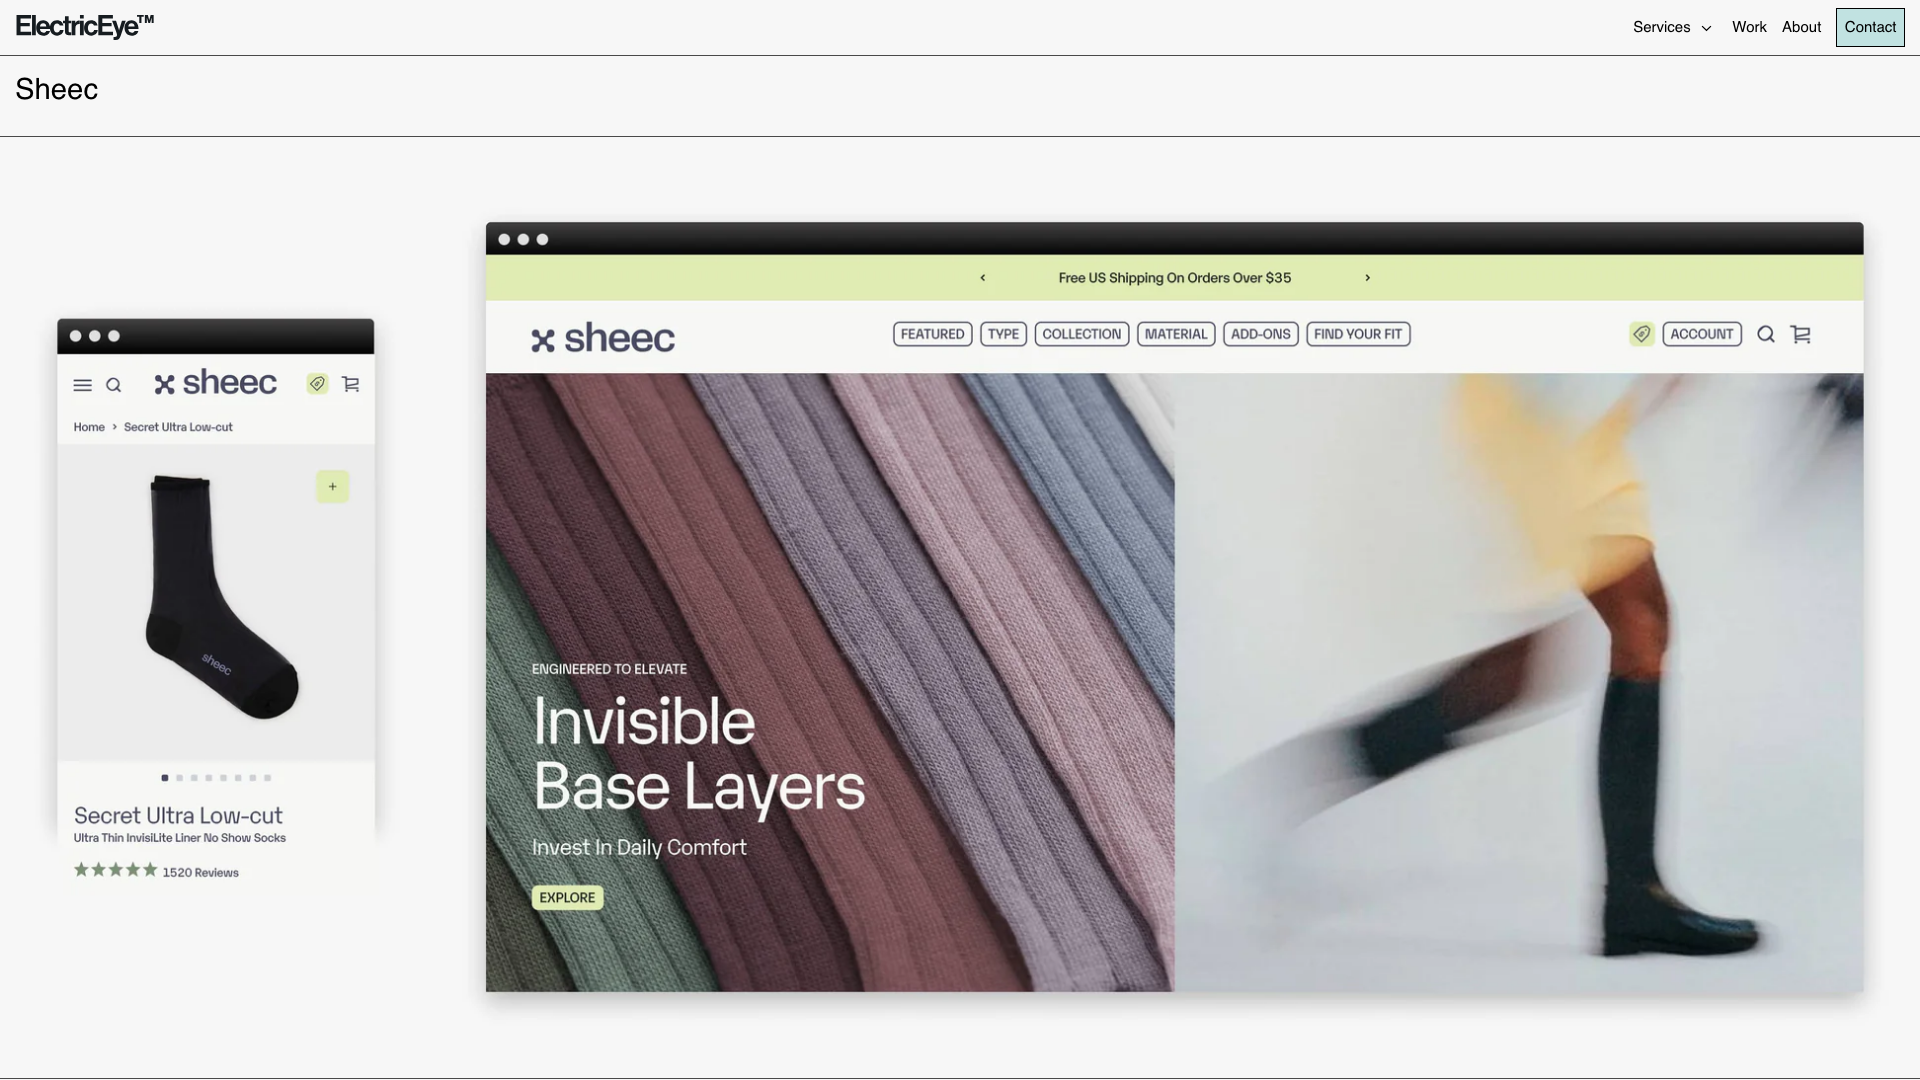This screenshot has height=1080, width=1920.
Task: Open the ElectricEye logo home link
Action: coord(85,26)
